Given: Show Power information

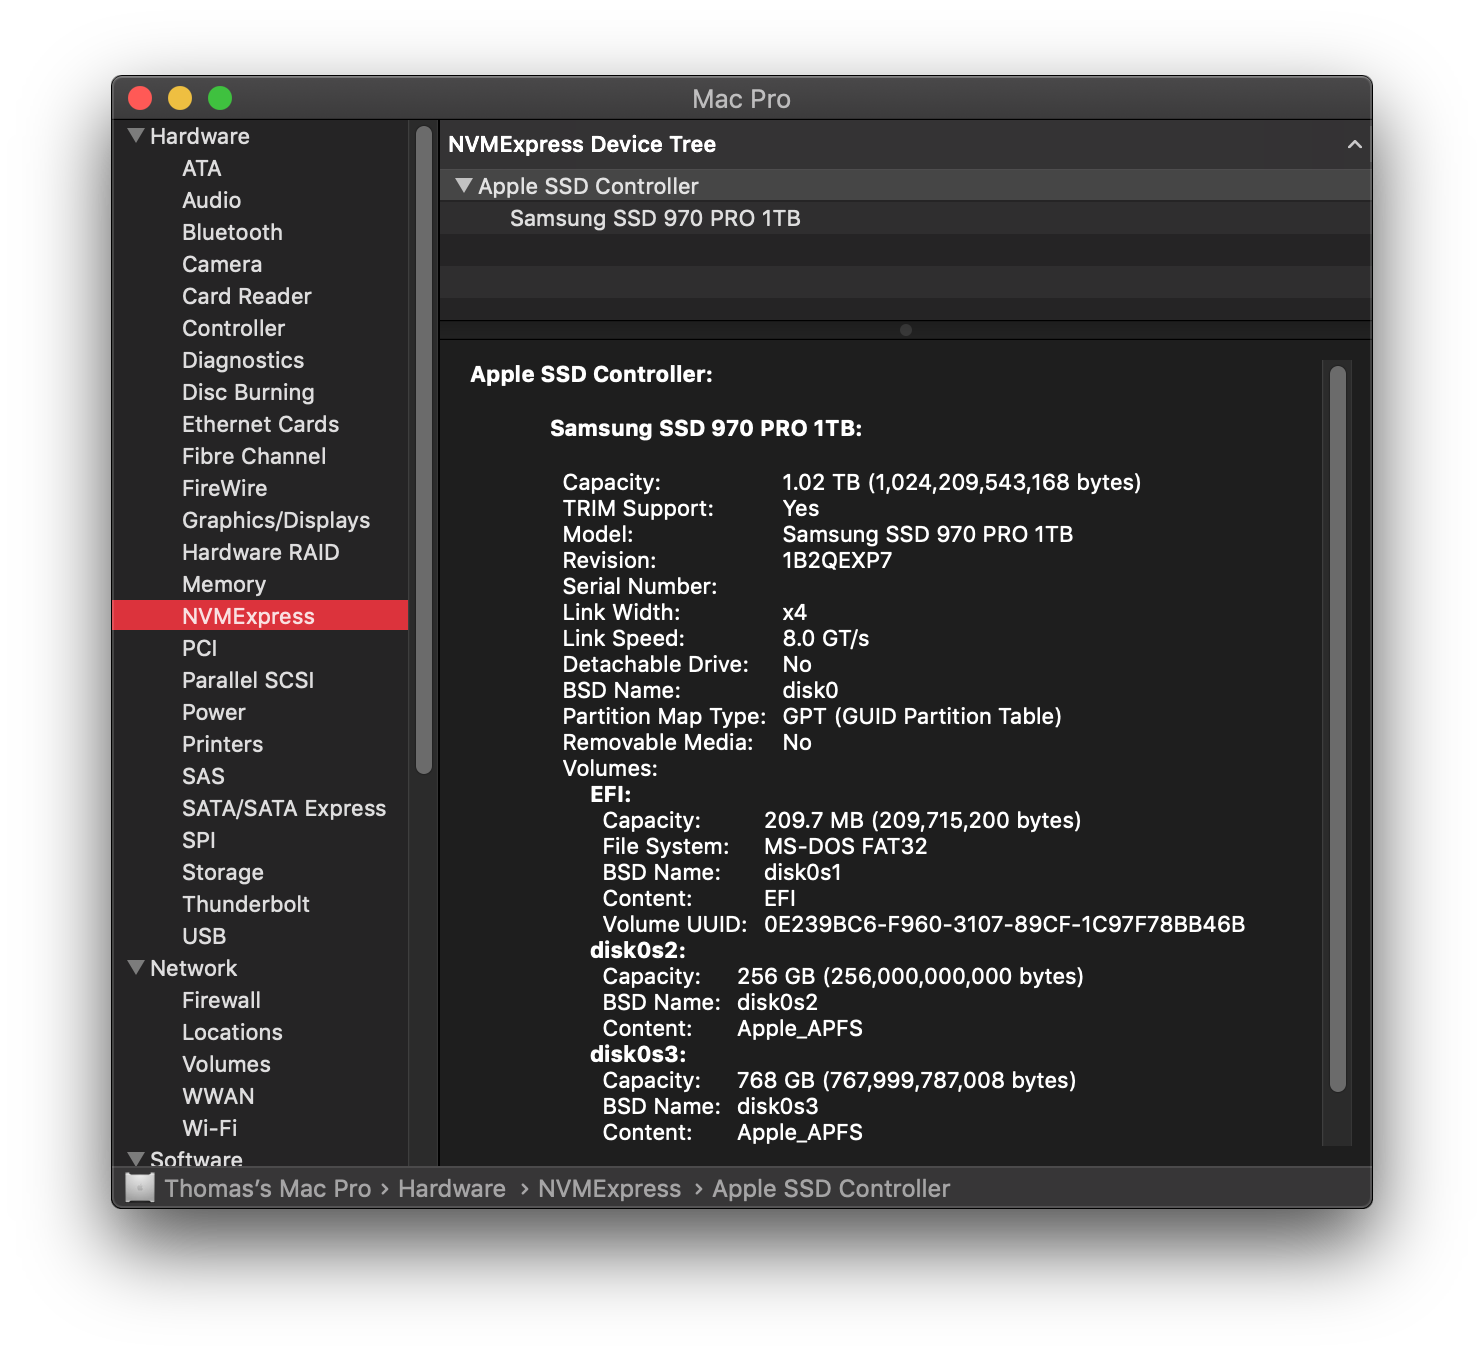Looking at the screenshot, I should point(214,712).
